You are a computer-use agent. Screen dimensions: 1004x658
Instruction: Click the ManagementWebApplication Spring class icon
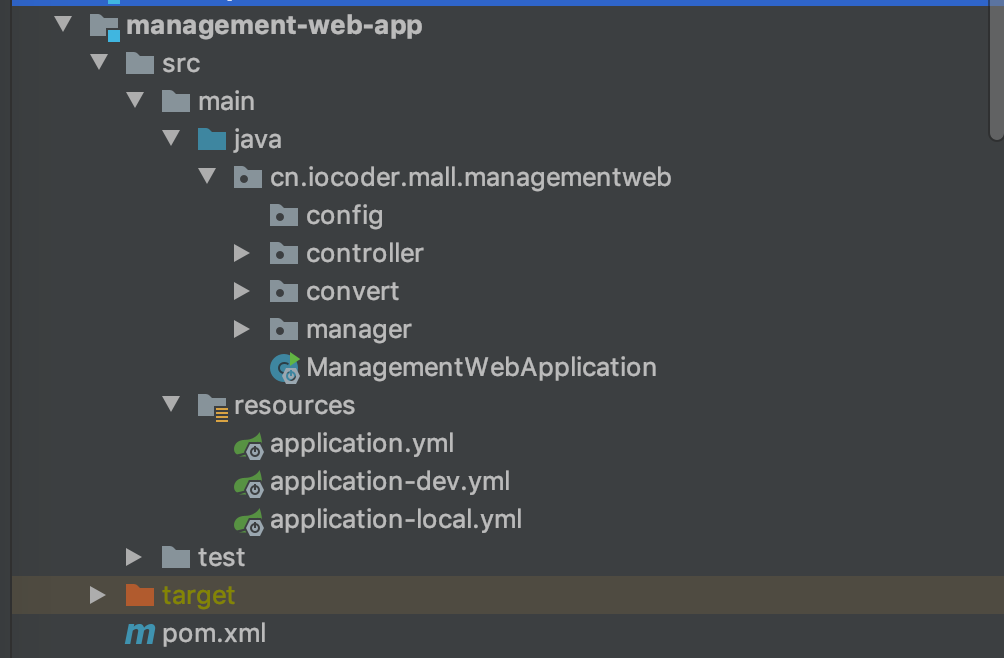pos(284,368)
